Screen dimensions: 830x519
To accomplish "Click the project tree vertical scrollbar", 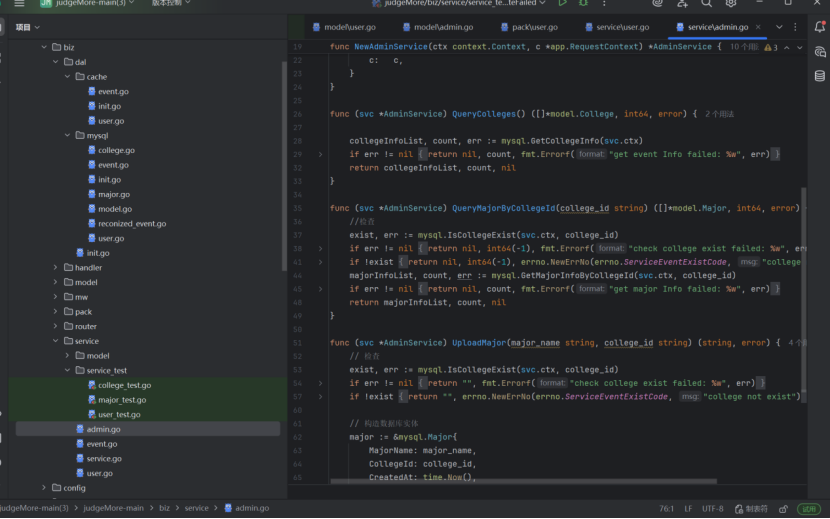I will [x=284, y=164].
